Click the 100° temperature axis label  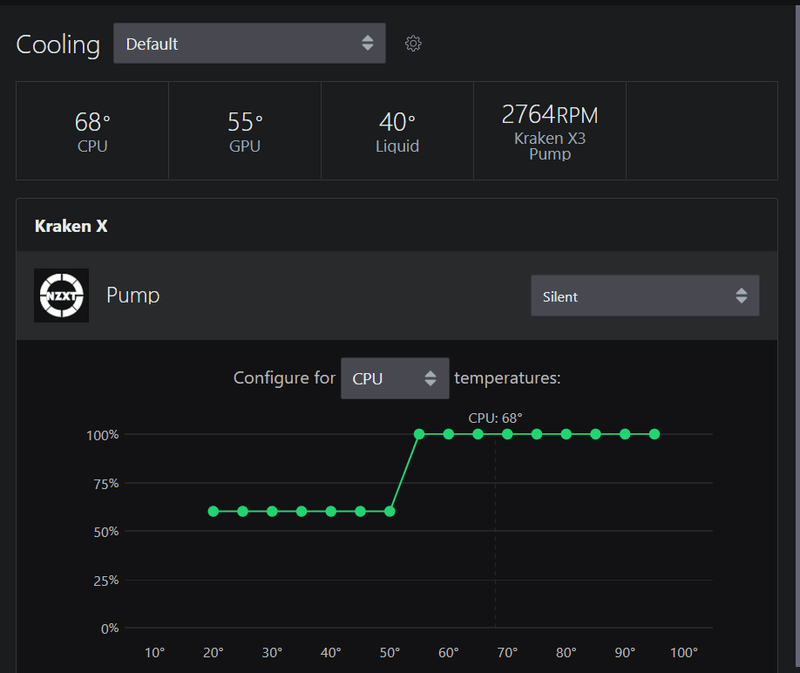click(x=684, y=653)
